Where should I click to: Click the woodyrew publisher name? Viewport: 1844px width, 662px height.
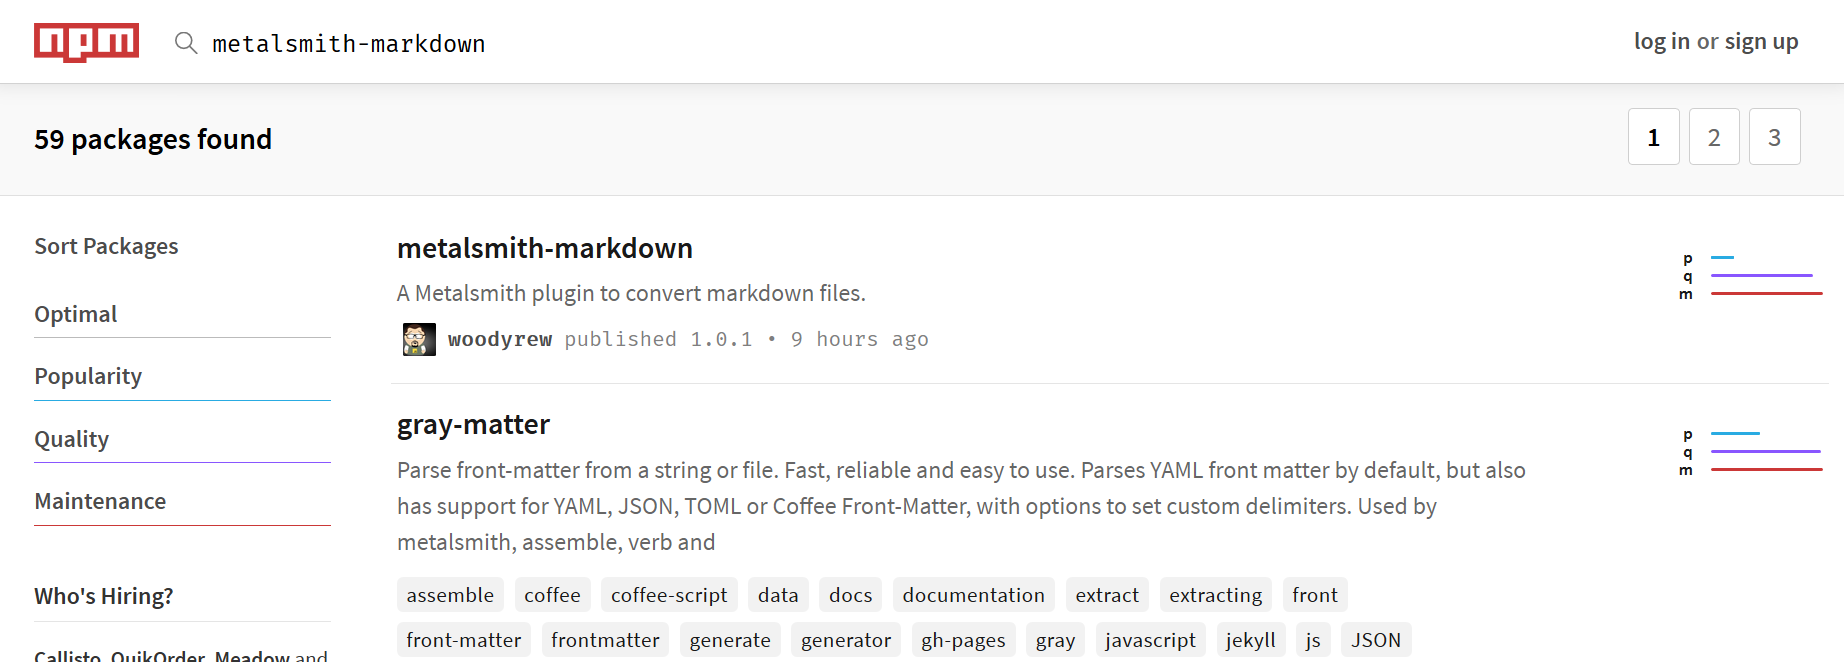(499, 340)
